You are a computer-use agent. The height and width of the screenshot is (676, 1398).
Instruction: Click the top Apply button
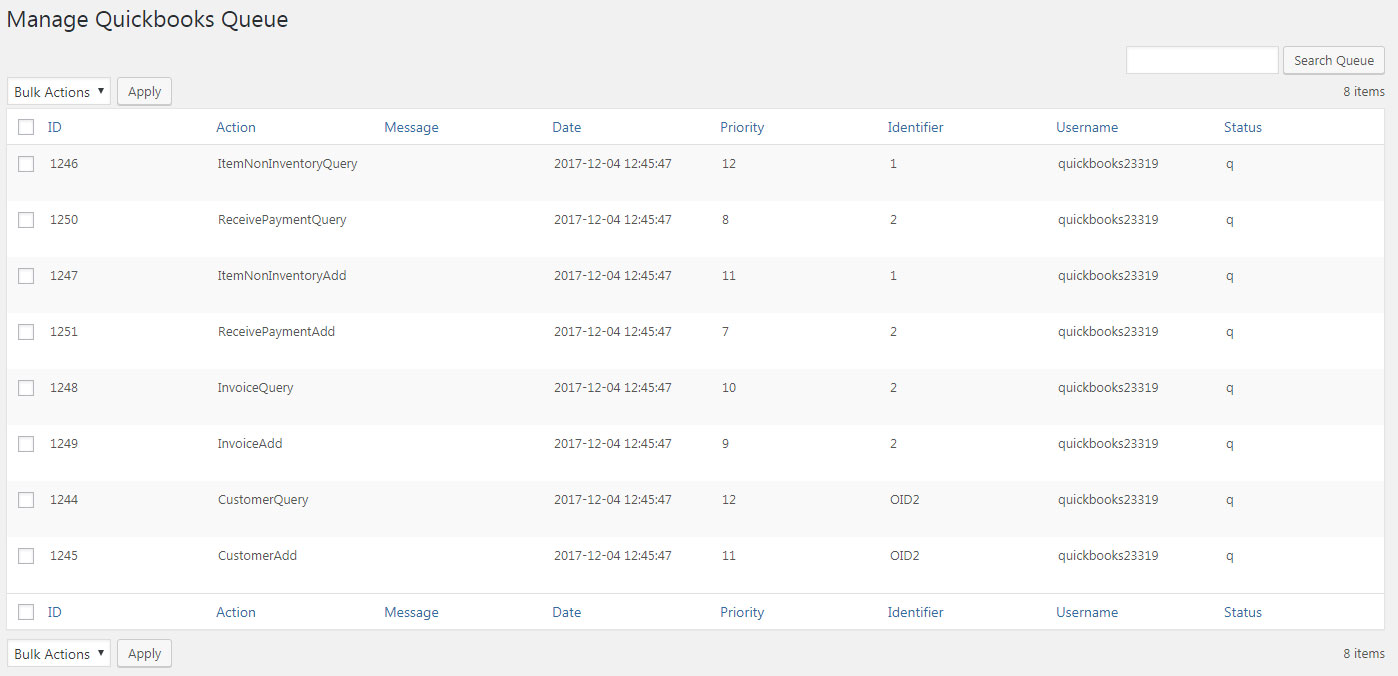point(145,92)
